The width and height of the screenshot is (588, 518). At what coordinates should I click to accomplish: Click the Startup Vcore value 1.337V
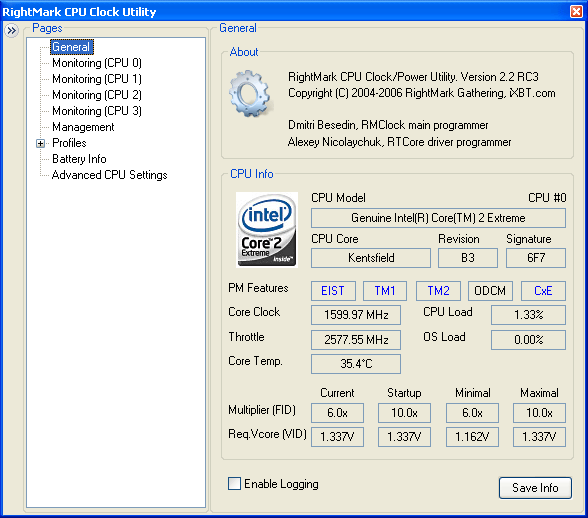tap(404, 437)
